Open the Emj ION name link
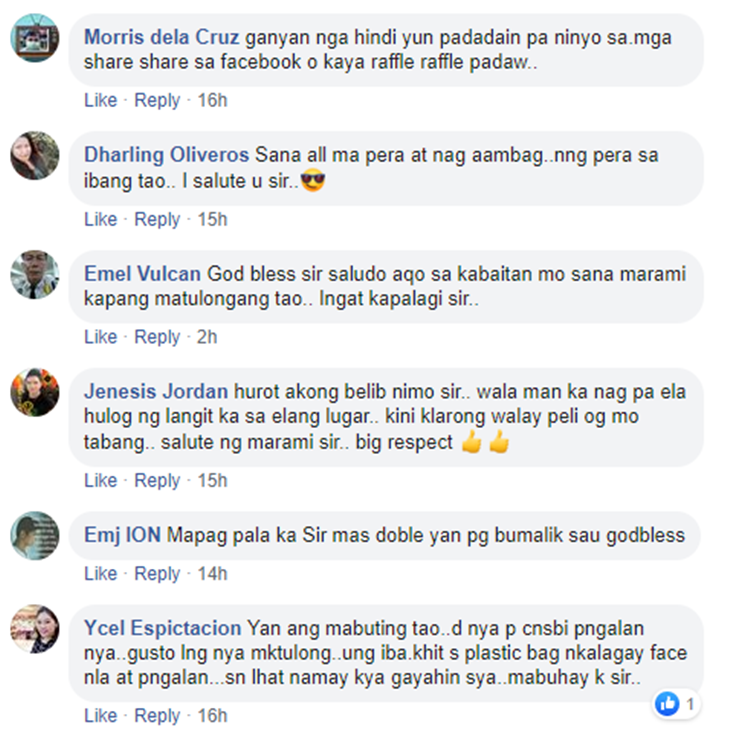The height and width of the screenshot is (730, 750). [122, 535]
